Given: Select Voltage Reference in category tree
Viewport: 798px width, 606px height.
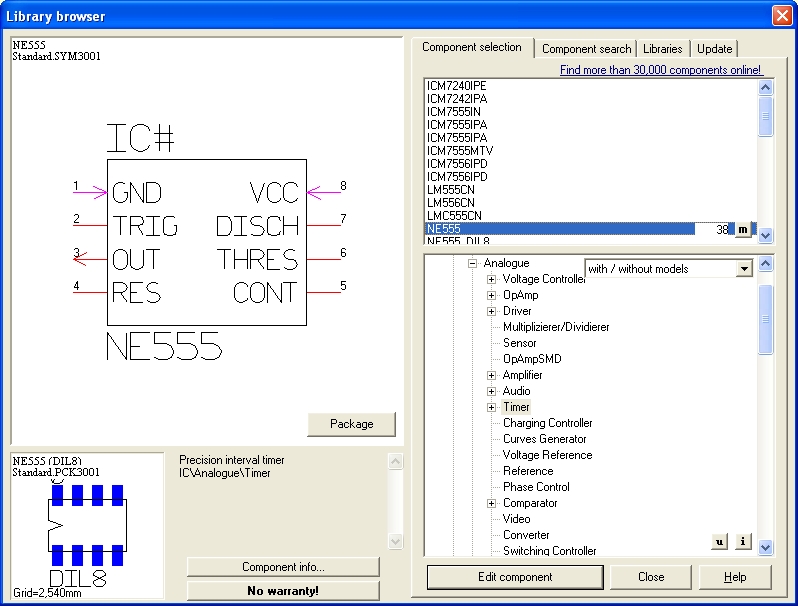Looking at the screenshot, I should [547, 455].
